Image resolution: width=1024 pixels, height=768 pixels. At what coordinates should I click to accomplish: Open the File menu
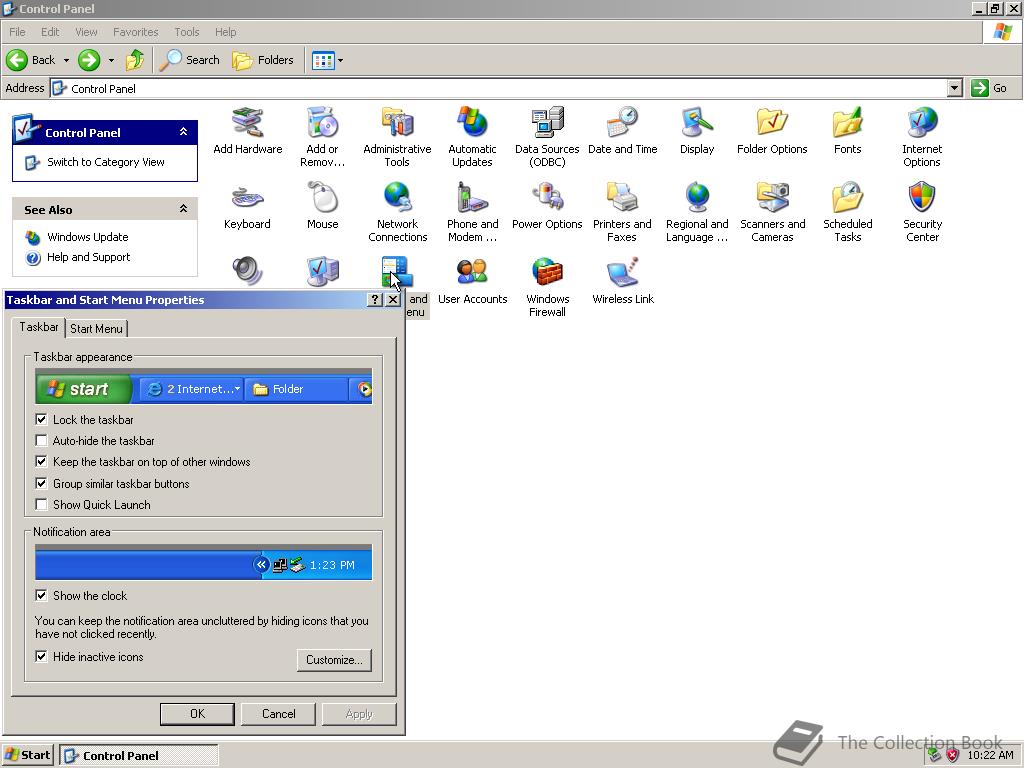[17, 32]
